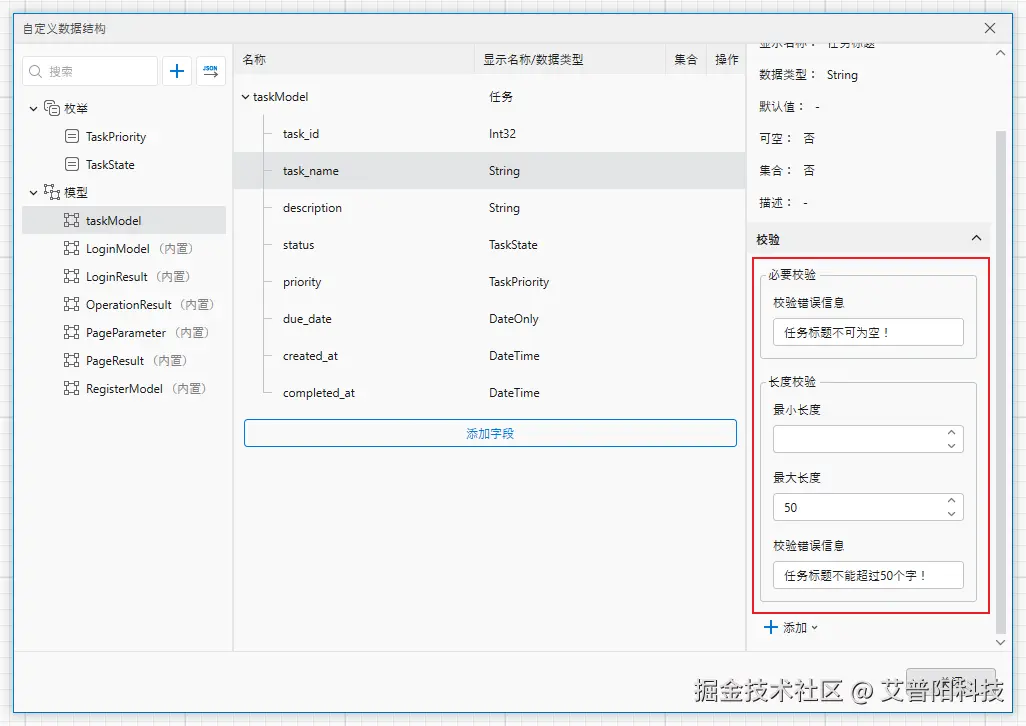Select the due_date field row
The image size is (1026, 726).
489,319
